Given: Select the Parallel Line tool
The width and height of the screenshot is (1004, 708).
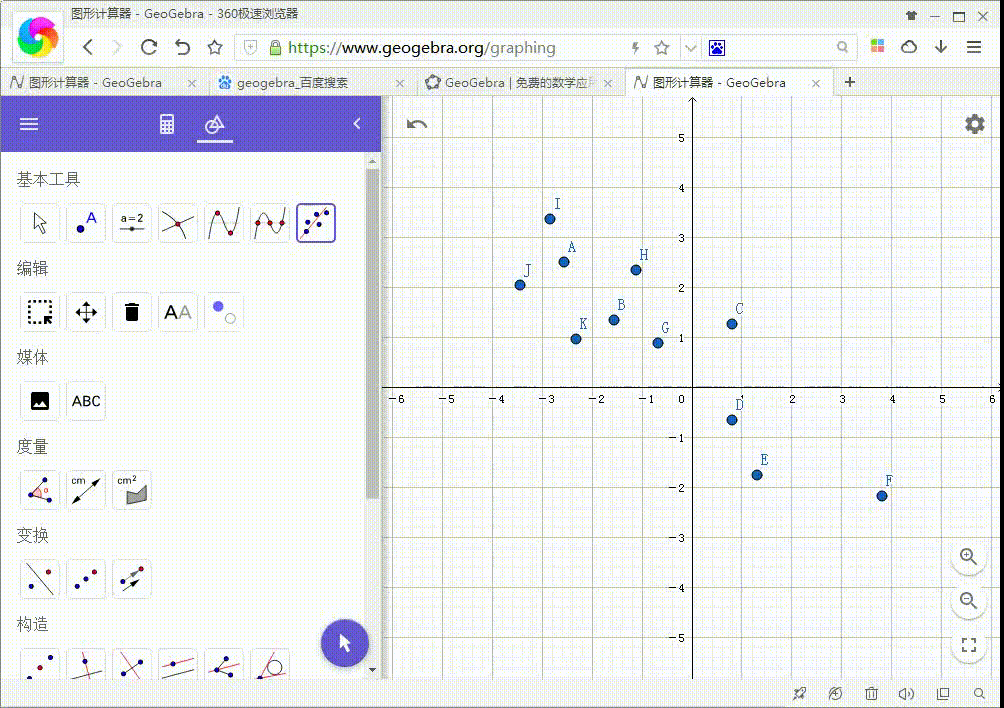Looking at the screenshot, I should coord(177,664).
